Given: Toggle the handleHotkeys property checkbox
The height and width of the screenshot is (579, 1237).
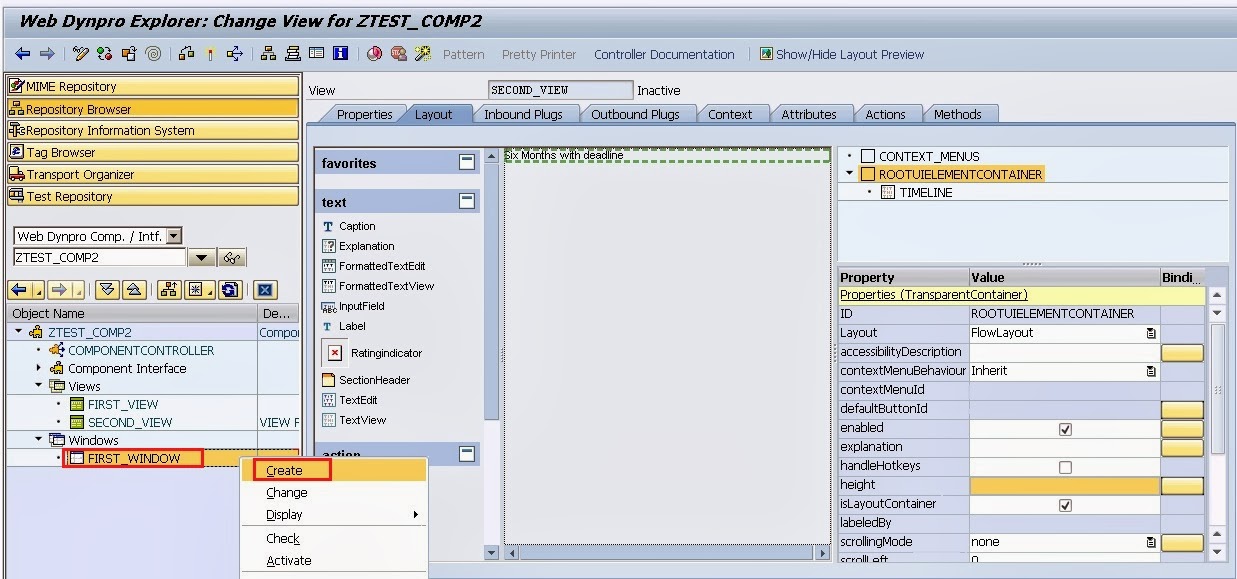Looking at the screenshot, I should pyautogui.click(x=1065, y=466).
